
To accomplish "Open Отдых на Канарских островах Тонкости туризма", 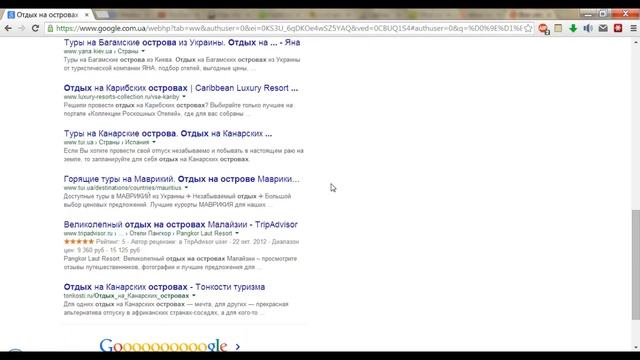I will [x=164, y=287].
